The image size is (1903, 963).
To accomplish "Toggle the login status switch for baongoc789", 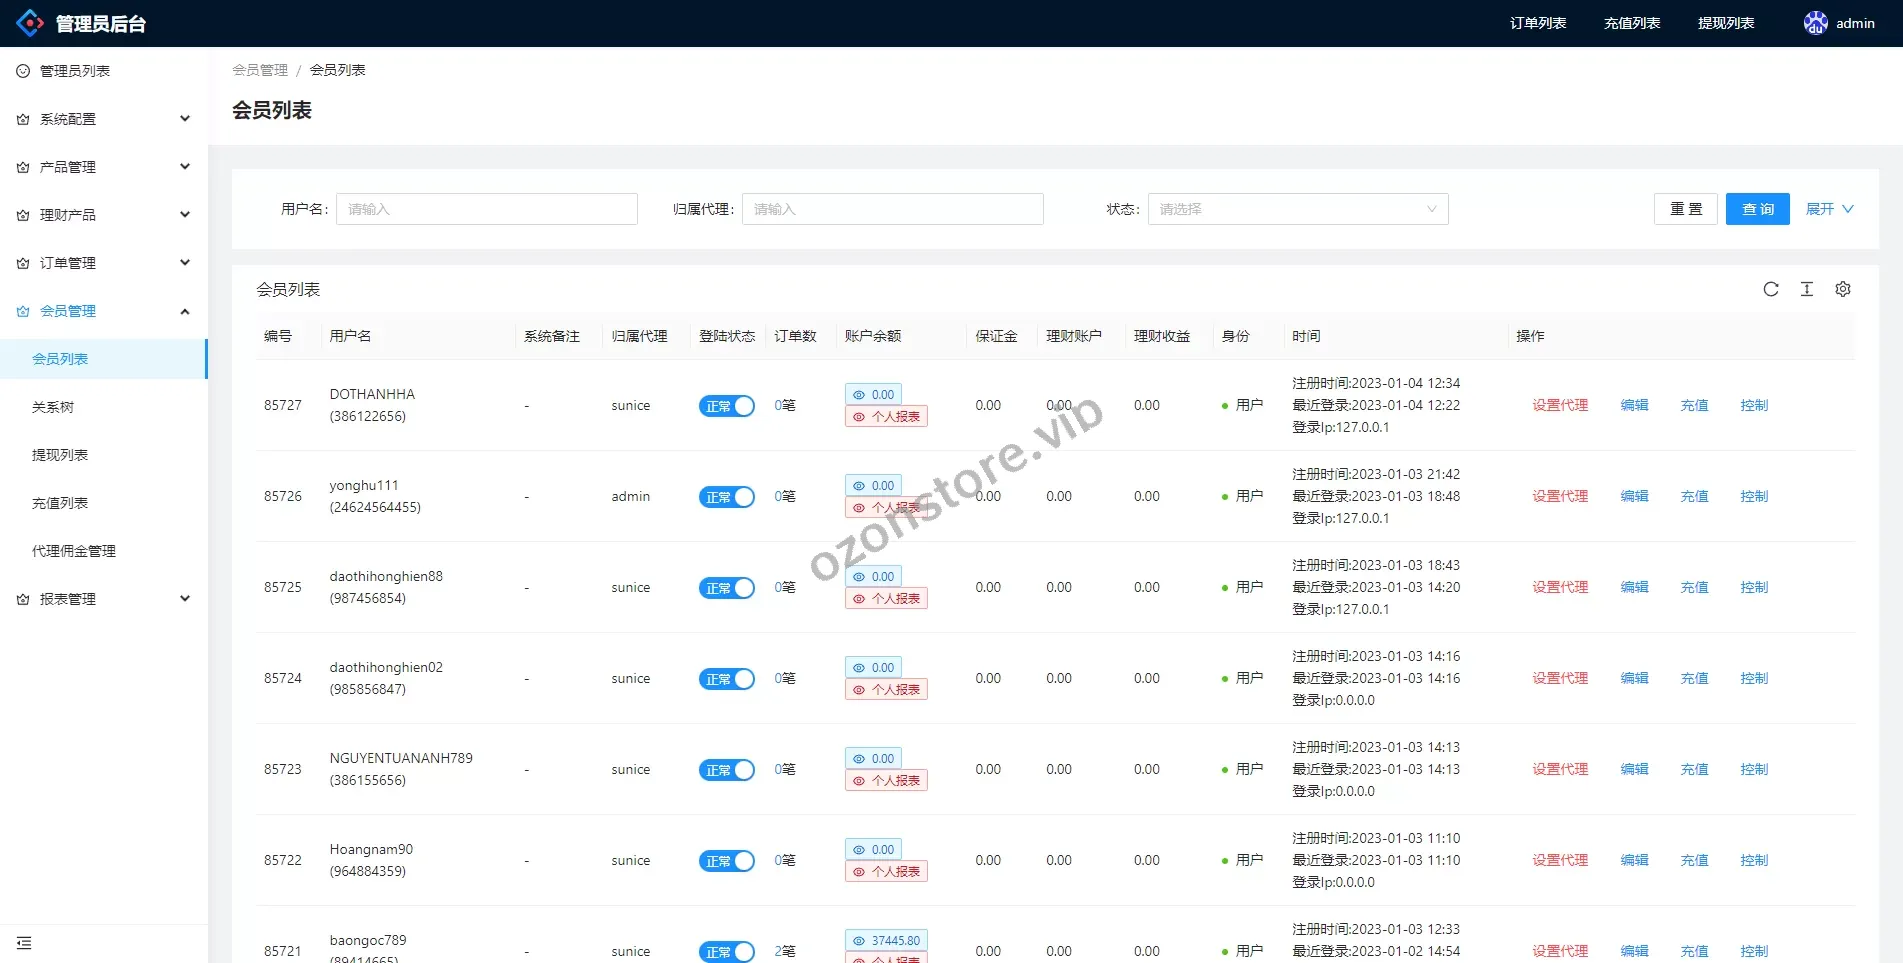I will pyautogui.click(x=727, y=951).
